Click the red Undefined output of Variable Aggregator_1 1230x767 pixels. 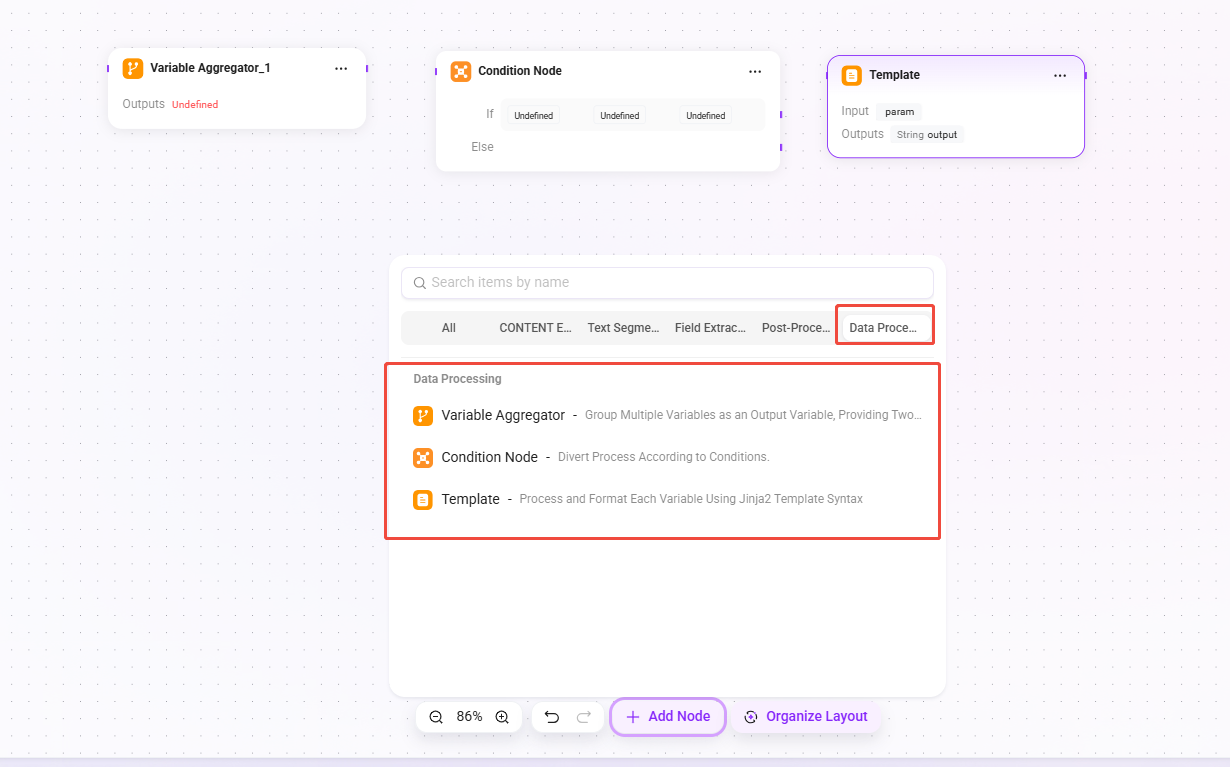(195, 104)
